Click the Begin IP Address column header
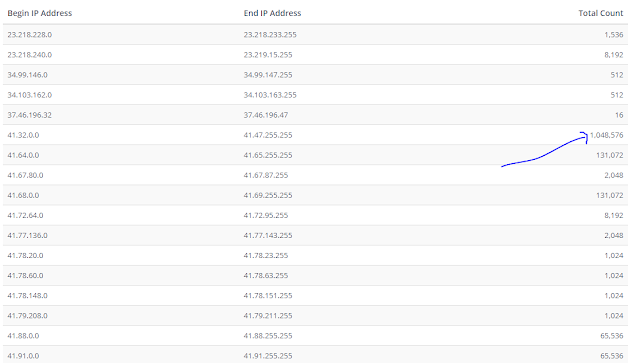This screenshot has width=640, height=363. tap(40, 13)
